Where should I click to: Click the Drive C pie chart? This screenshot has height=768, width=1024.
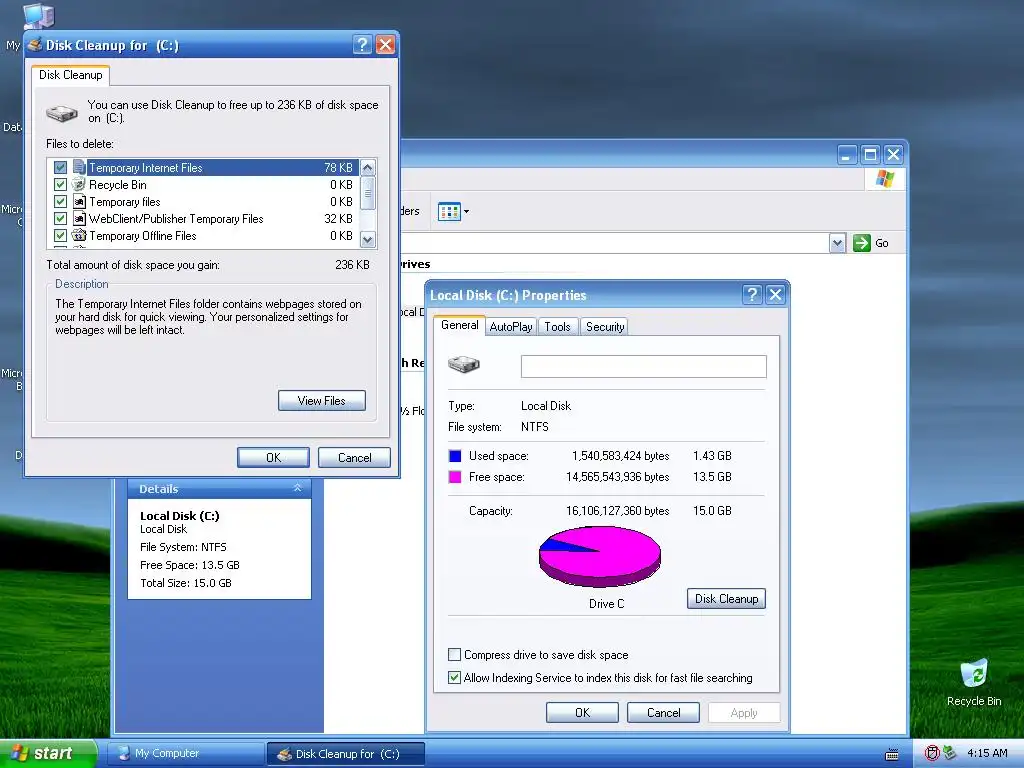click(x=600, y=556)
